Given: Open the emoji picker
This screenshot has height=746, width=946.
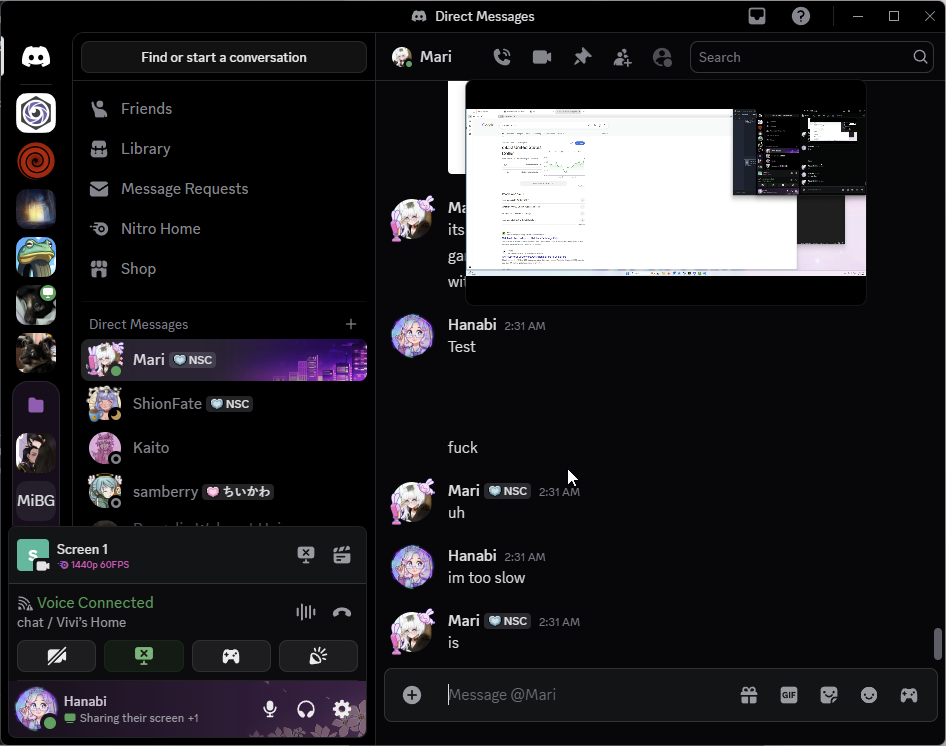Looking at the screenshot, I should (869, 695).
